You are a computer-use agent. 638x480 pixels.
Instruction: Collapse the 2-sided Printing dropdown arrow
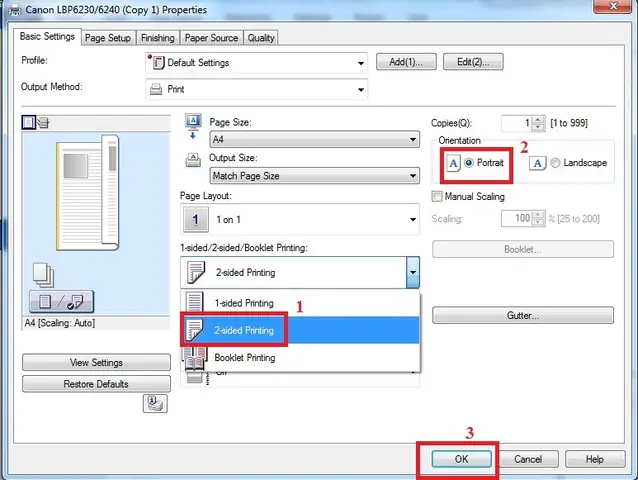click(x=413, y=272)
